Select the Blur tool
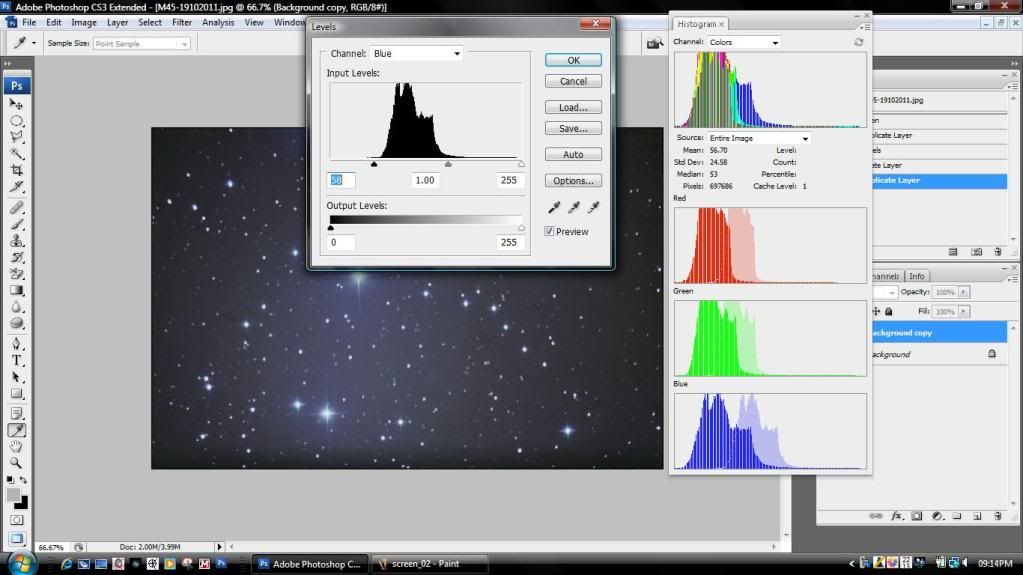This screenshot has height=575, width=1023. click(16, 307)
